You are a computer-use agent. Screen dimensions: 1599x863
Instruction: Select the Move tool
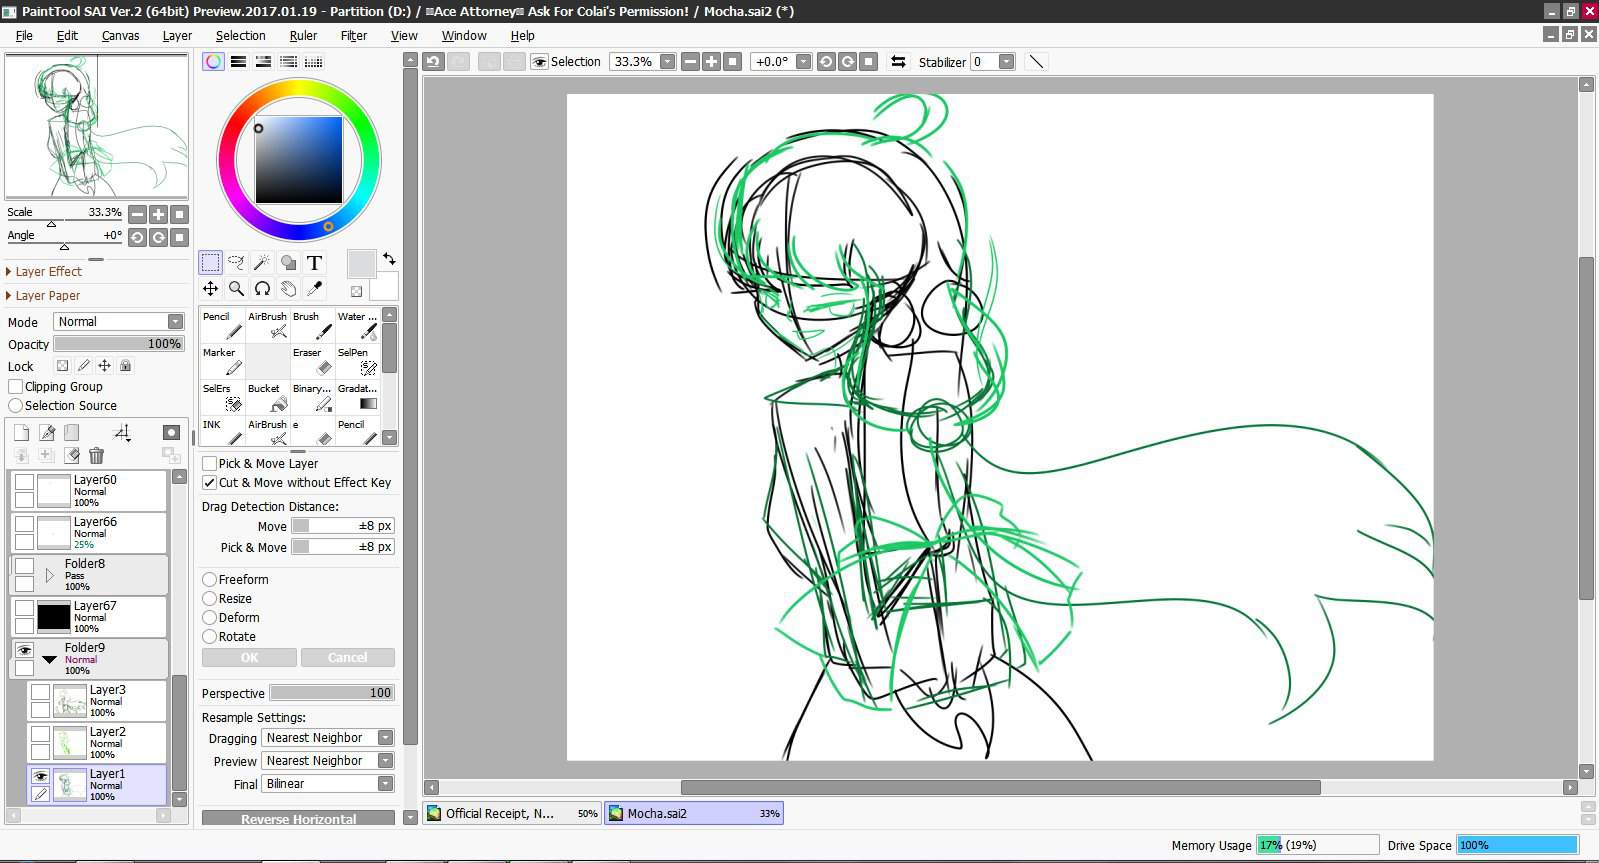210,289
